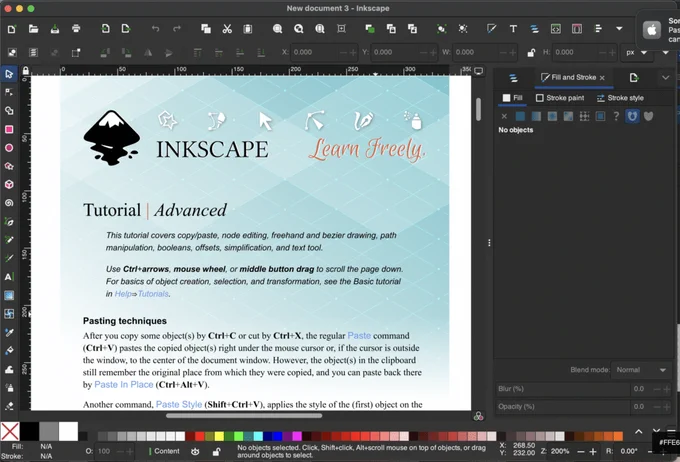The image size is (680, 462).
Task: Set fill to Unset paint question mark
Action: tap(616, 116)
